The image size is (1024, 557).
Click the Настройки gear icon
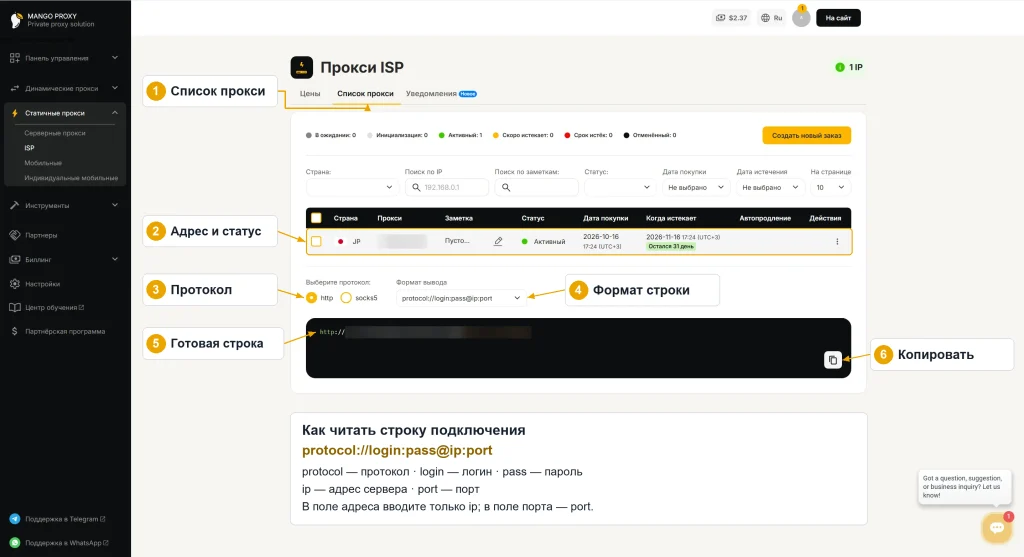click(x=14, y=284)
